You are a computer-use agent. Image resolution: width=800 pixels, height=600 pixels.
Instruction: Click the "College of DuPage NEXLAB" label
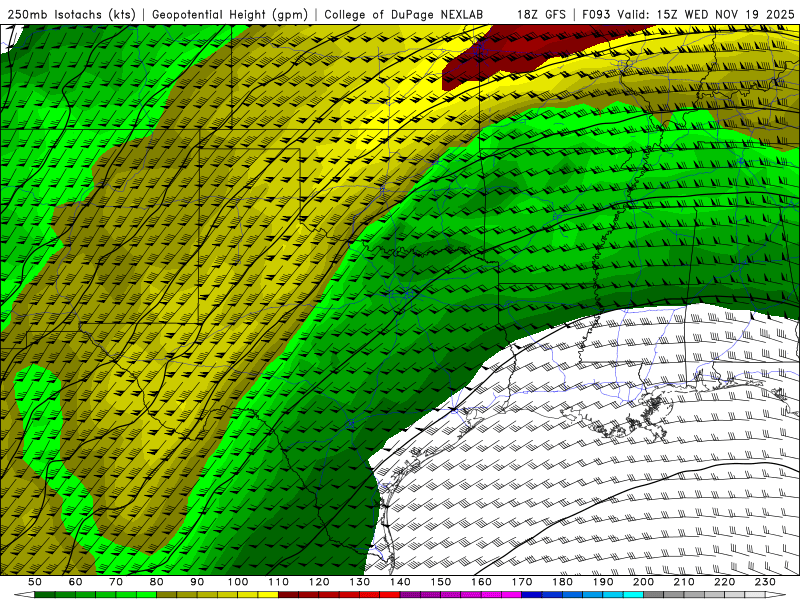tap(404, 15)
